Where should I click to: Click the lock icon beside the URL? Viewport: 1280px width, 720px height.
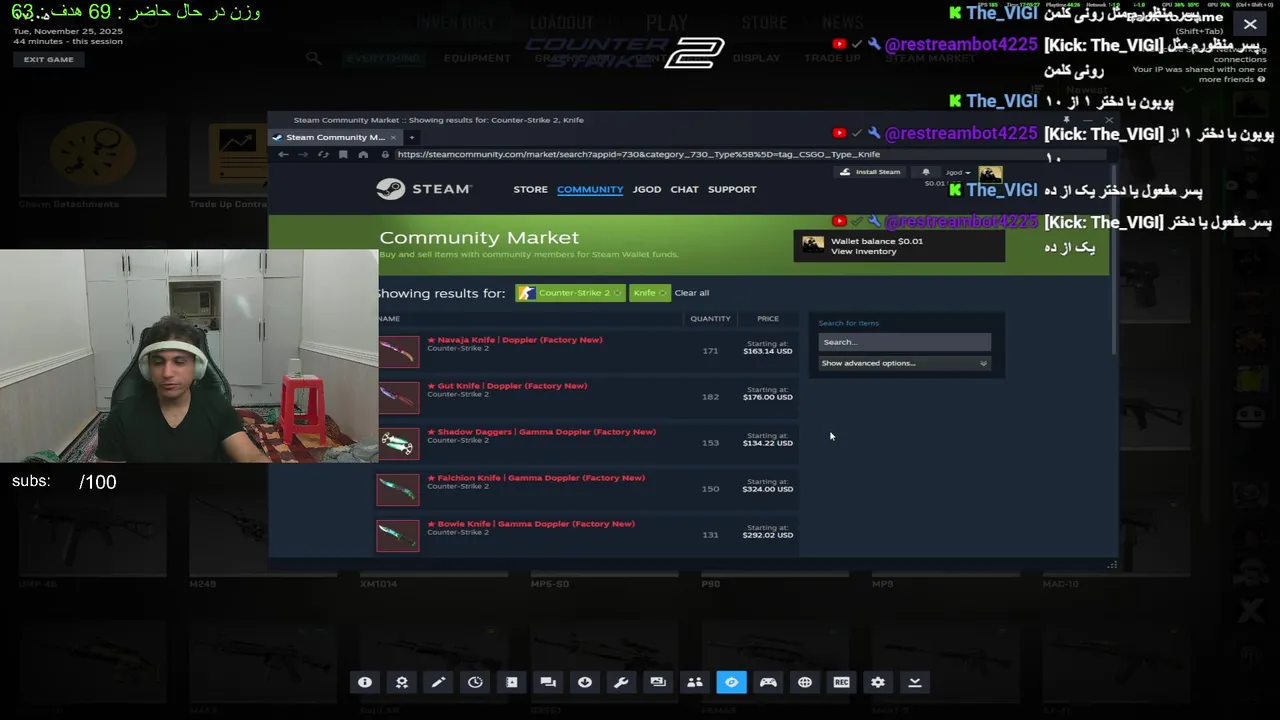pos(385,154)
